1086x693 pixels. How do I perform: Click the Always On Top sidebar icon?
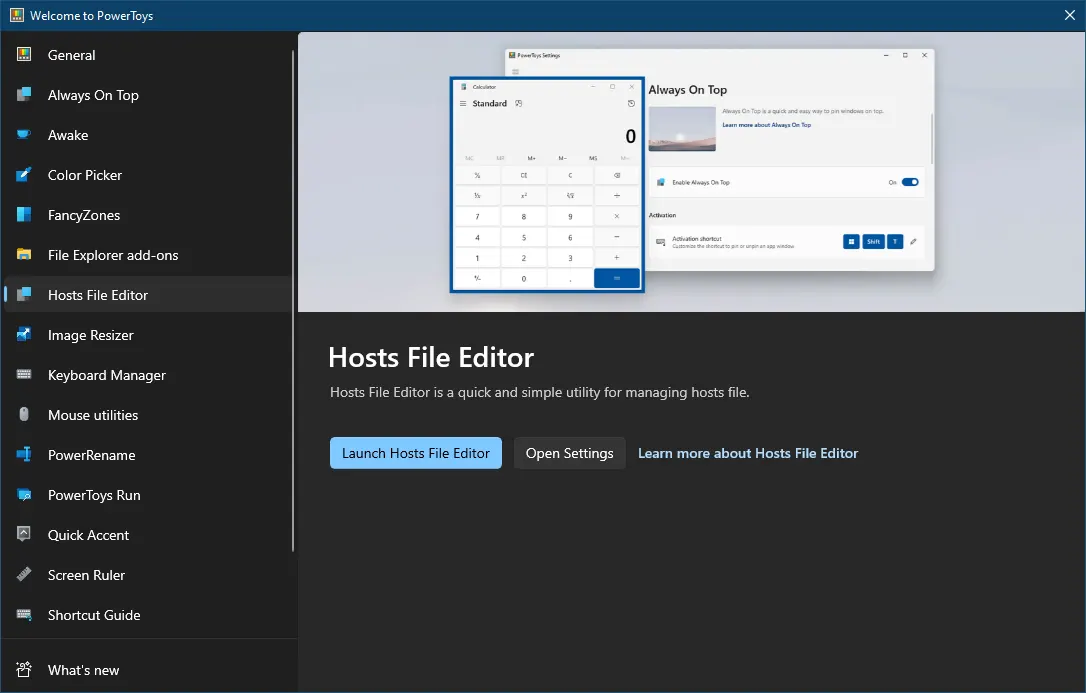24,95
